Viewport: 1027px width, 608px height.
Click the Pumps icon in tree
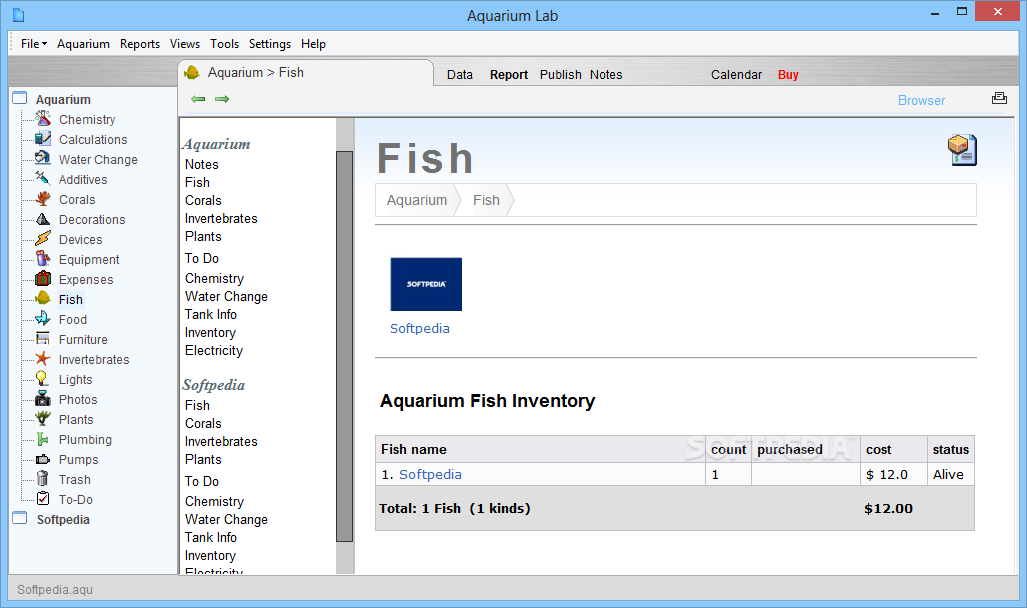43,459
